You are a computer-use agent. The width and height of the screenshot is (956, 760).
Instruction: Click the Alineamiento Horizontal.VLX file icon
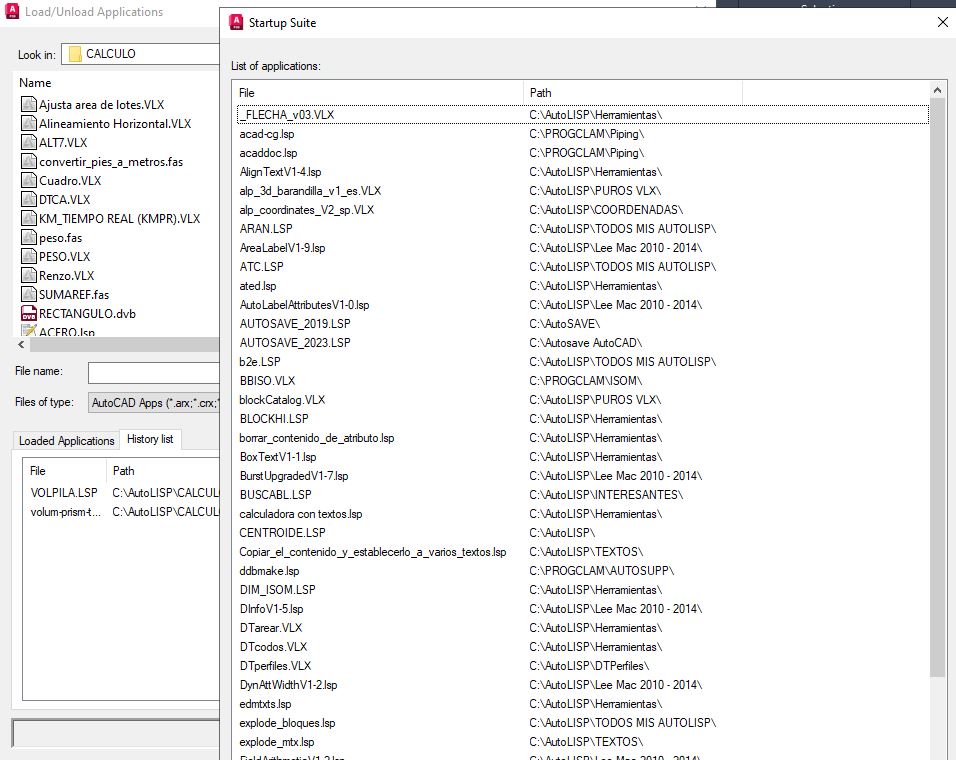point(29,123)
